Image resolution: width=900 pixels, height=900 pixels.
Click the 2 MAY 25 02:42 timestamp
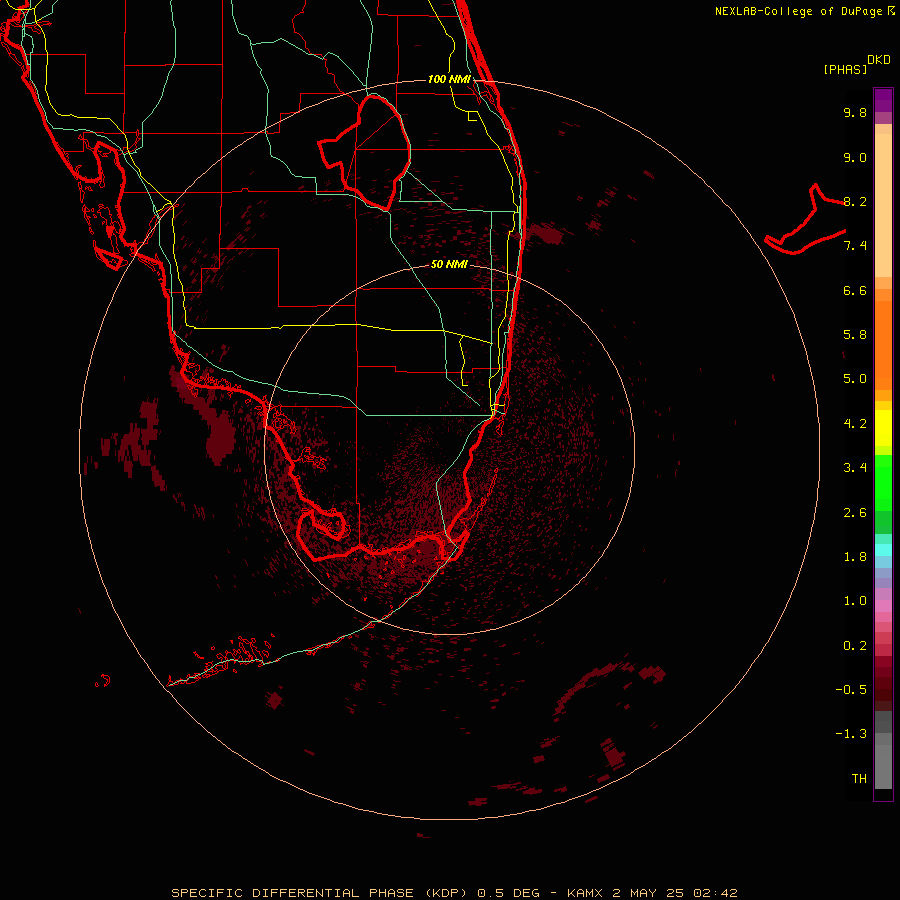pos(674,893)
